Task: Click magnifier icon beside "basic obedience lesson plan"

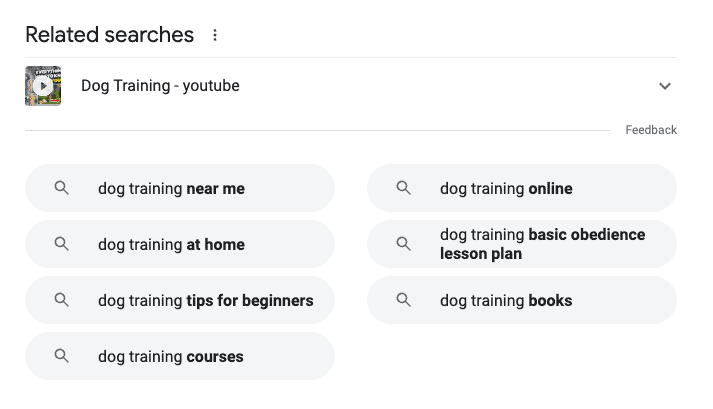Action: pyautogui.click(x=404, y=244)
